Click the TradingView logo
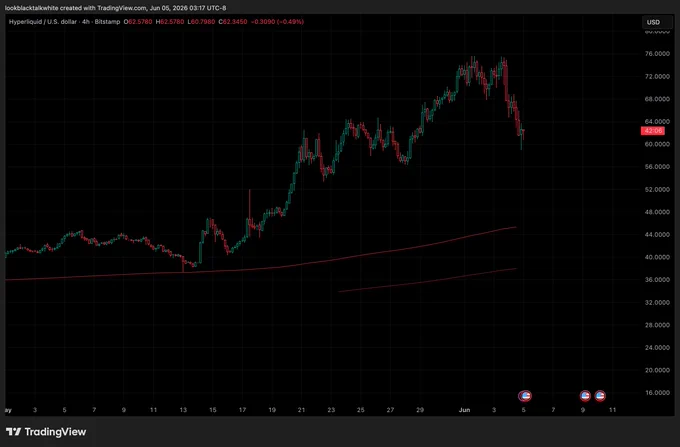 pos(46,432)
